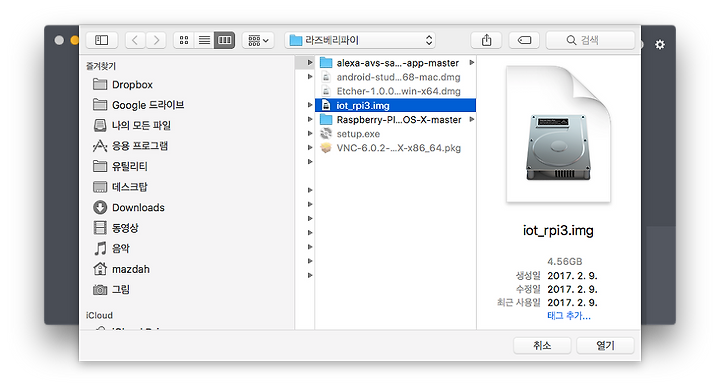
Task: Select android-stud...68-mac.dmg file
Action: pyautogui.click(x=395, y=77)
